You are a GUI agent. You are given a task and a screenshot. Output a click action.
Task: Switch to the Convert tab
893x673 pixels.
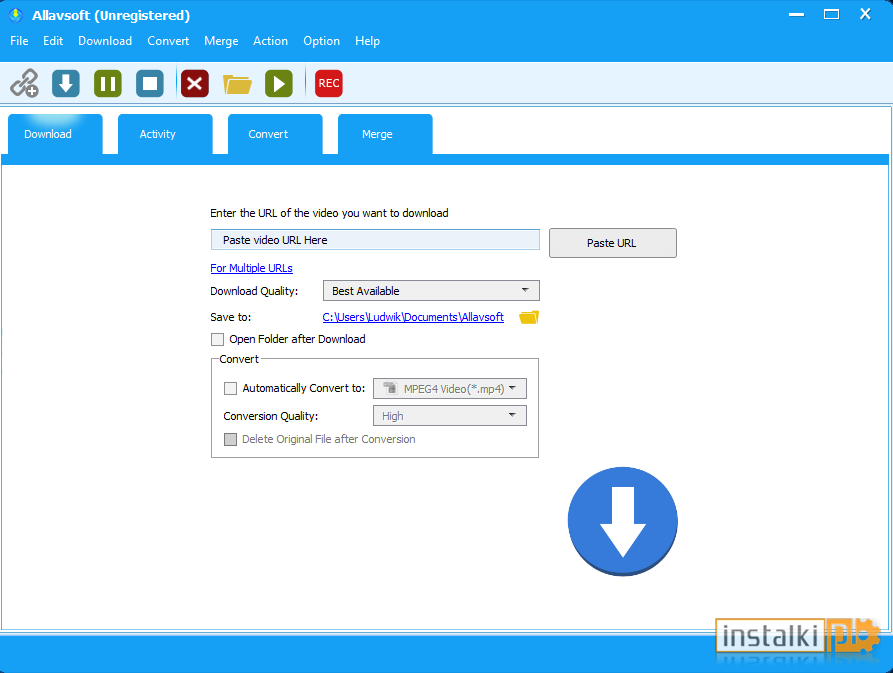pyautogui.click(x=275, y=134)
